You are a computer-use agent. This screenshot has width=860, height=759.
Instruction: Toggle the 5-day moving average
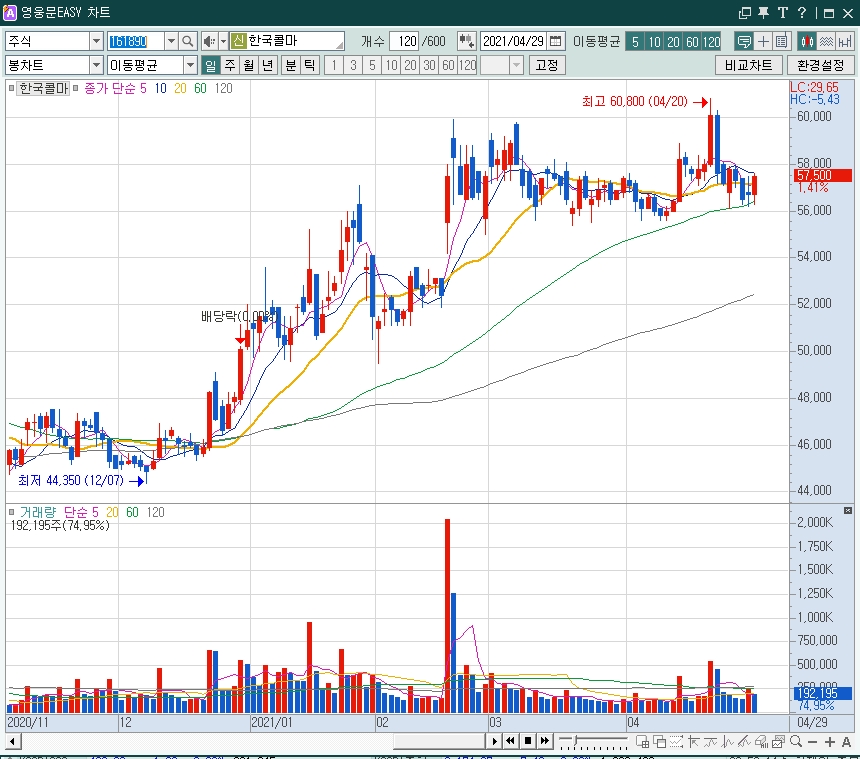tap(635, 42)
